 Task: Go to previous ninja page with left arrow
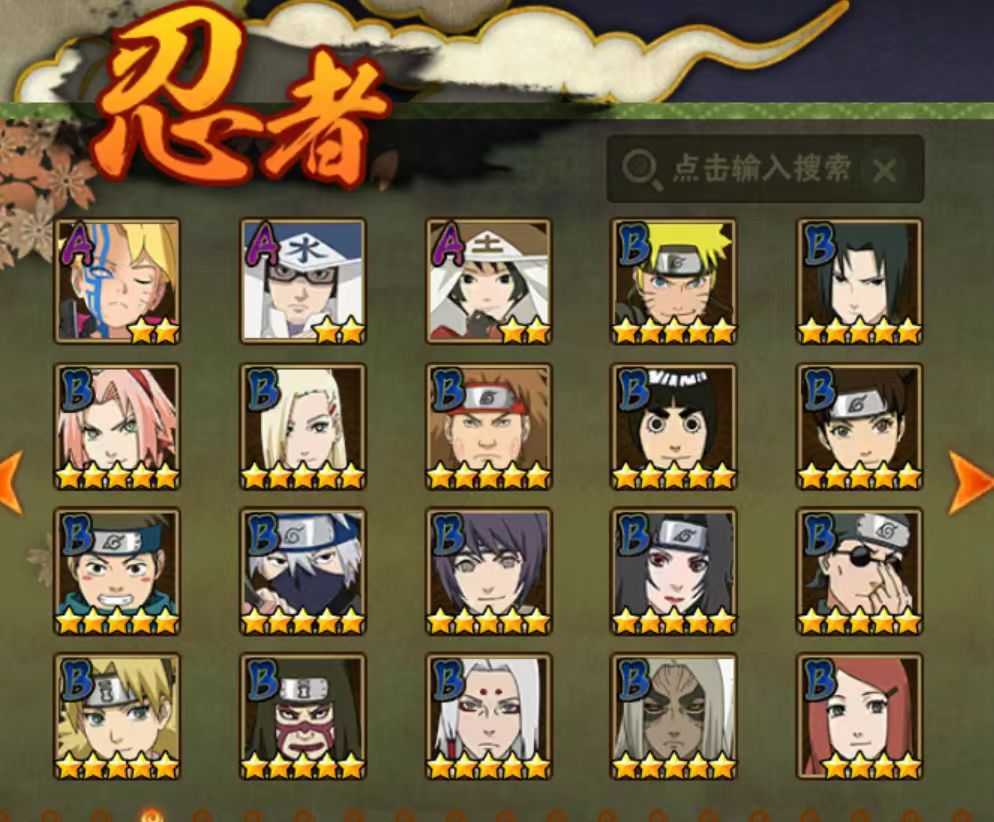click(11, 482)
